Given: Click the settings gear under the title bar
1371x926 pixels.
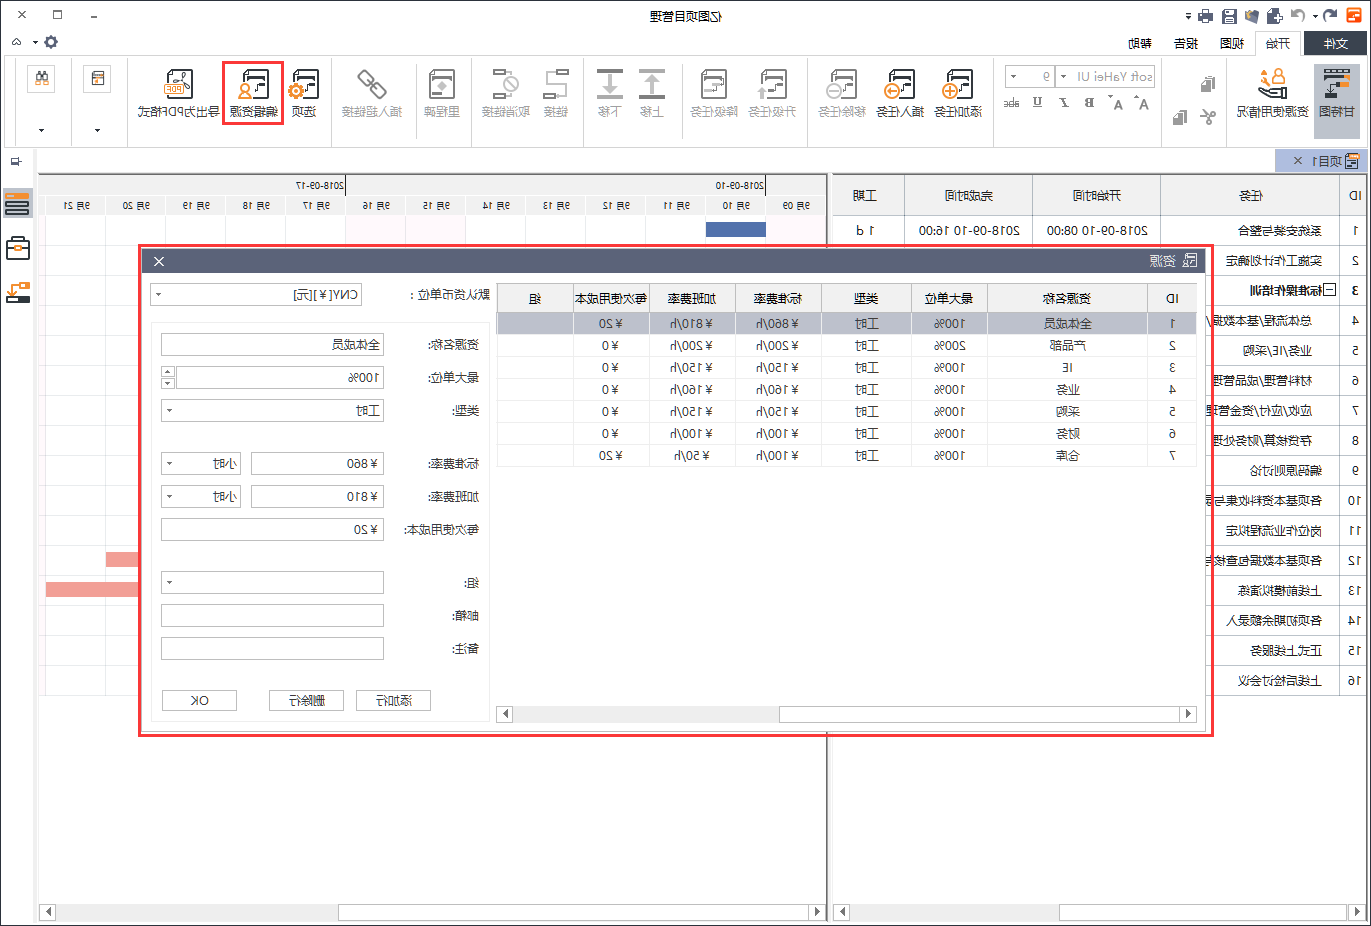Looking at the screenshot, I should pos(51,42).
